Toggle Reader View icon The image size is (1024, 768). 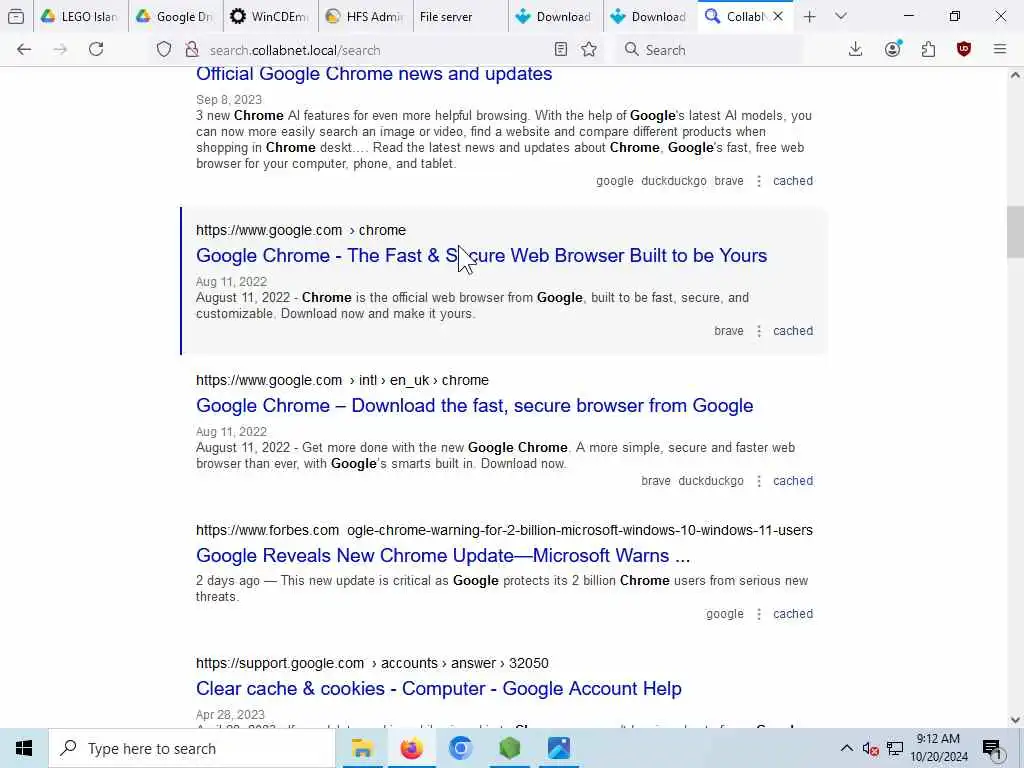tap(560, 50)
